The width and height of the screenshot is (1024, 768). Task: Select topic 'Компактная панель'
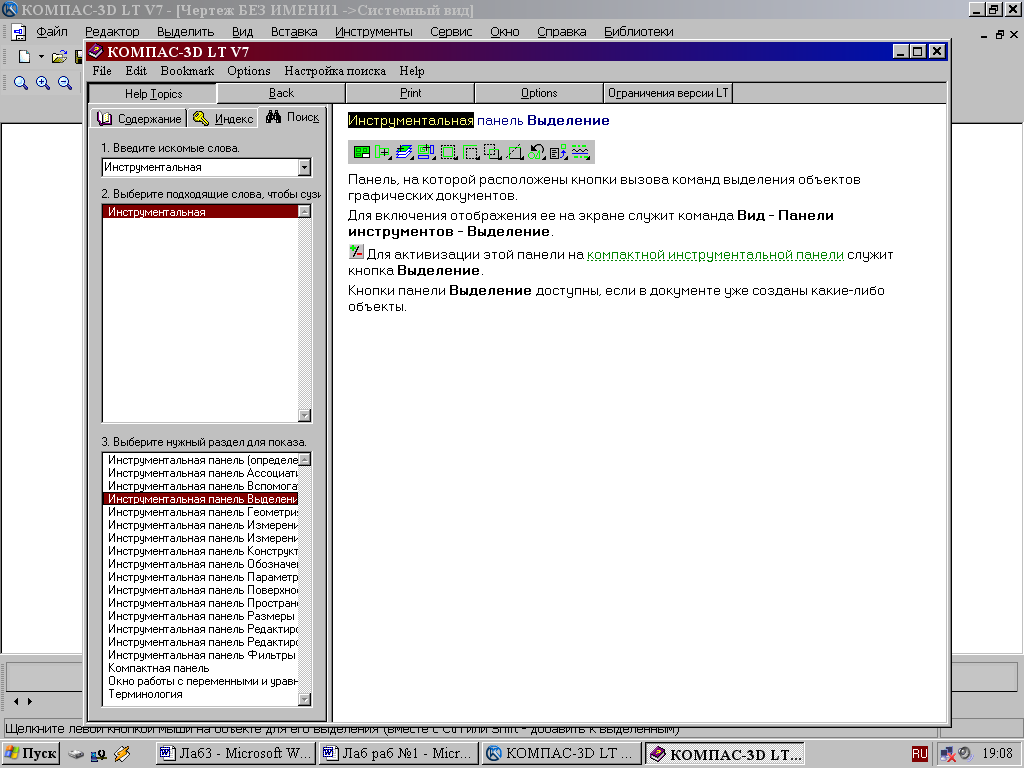pos(200,668)
